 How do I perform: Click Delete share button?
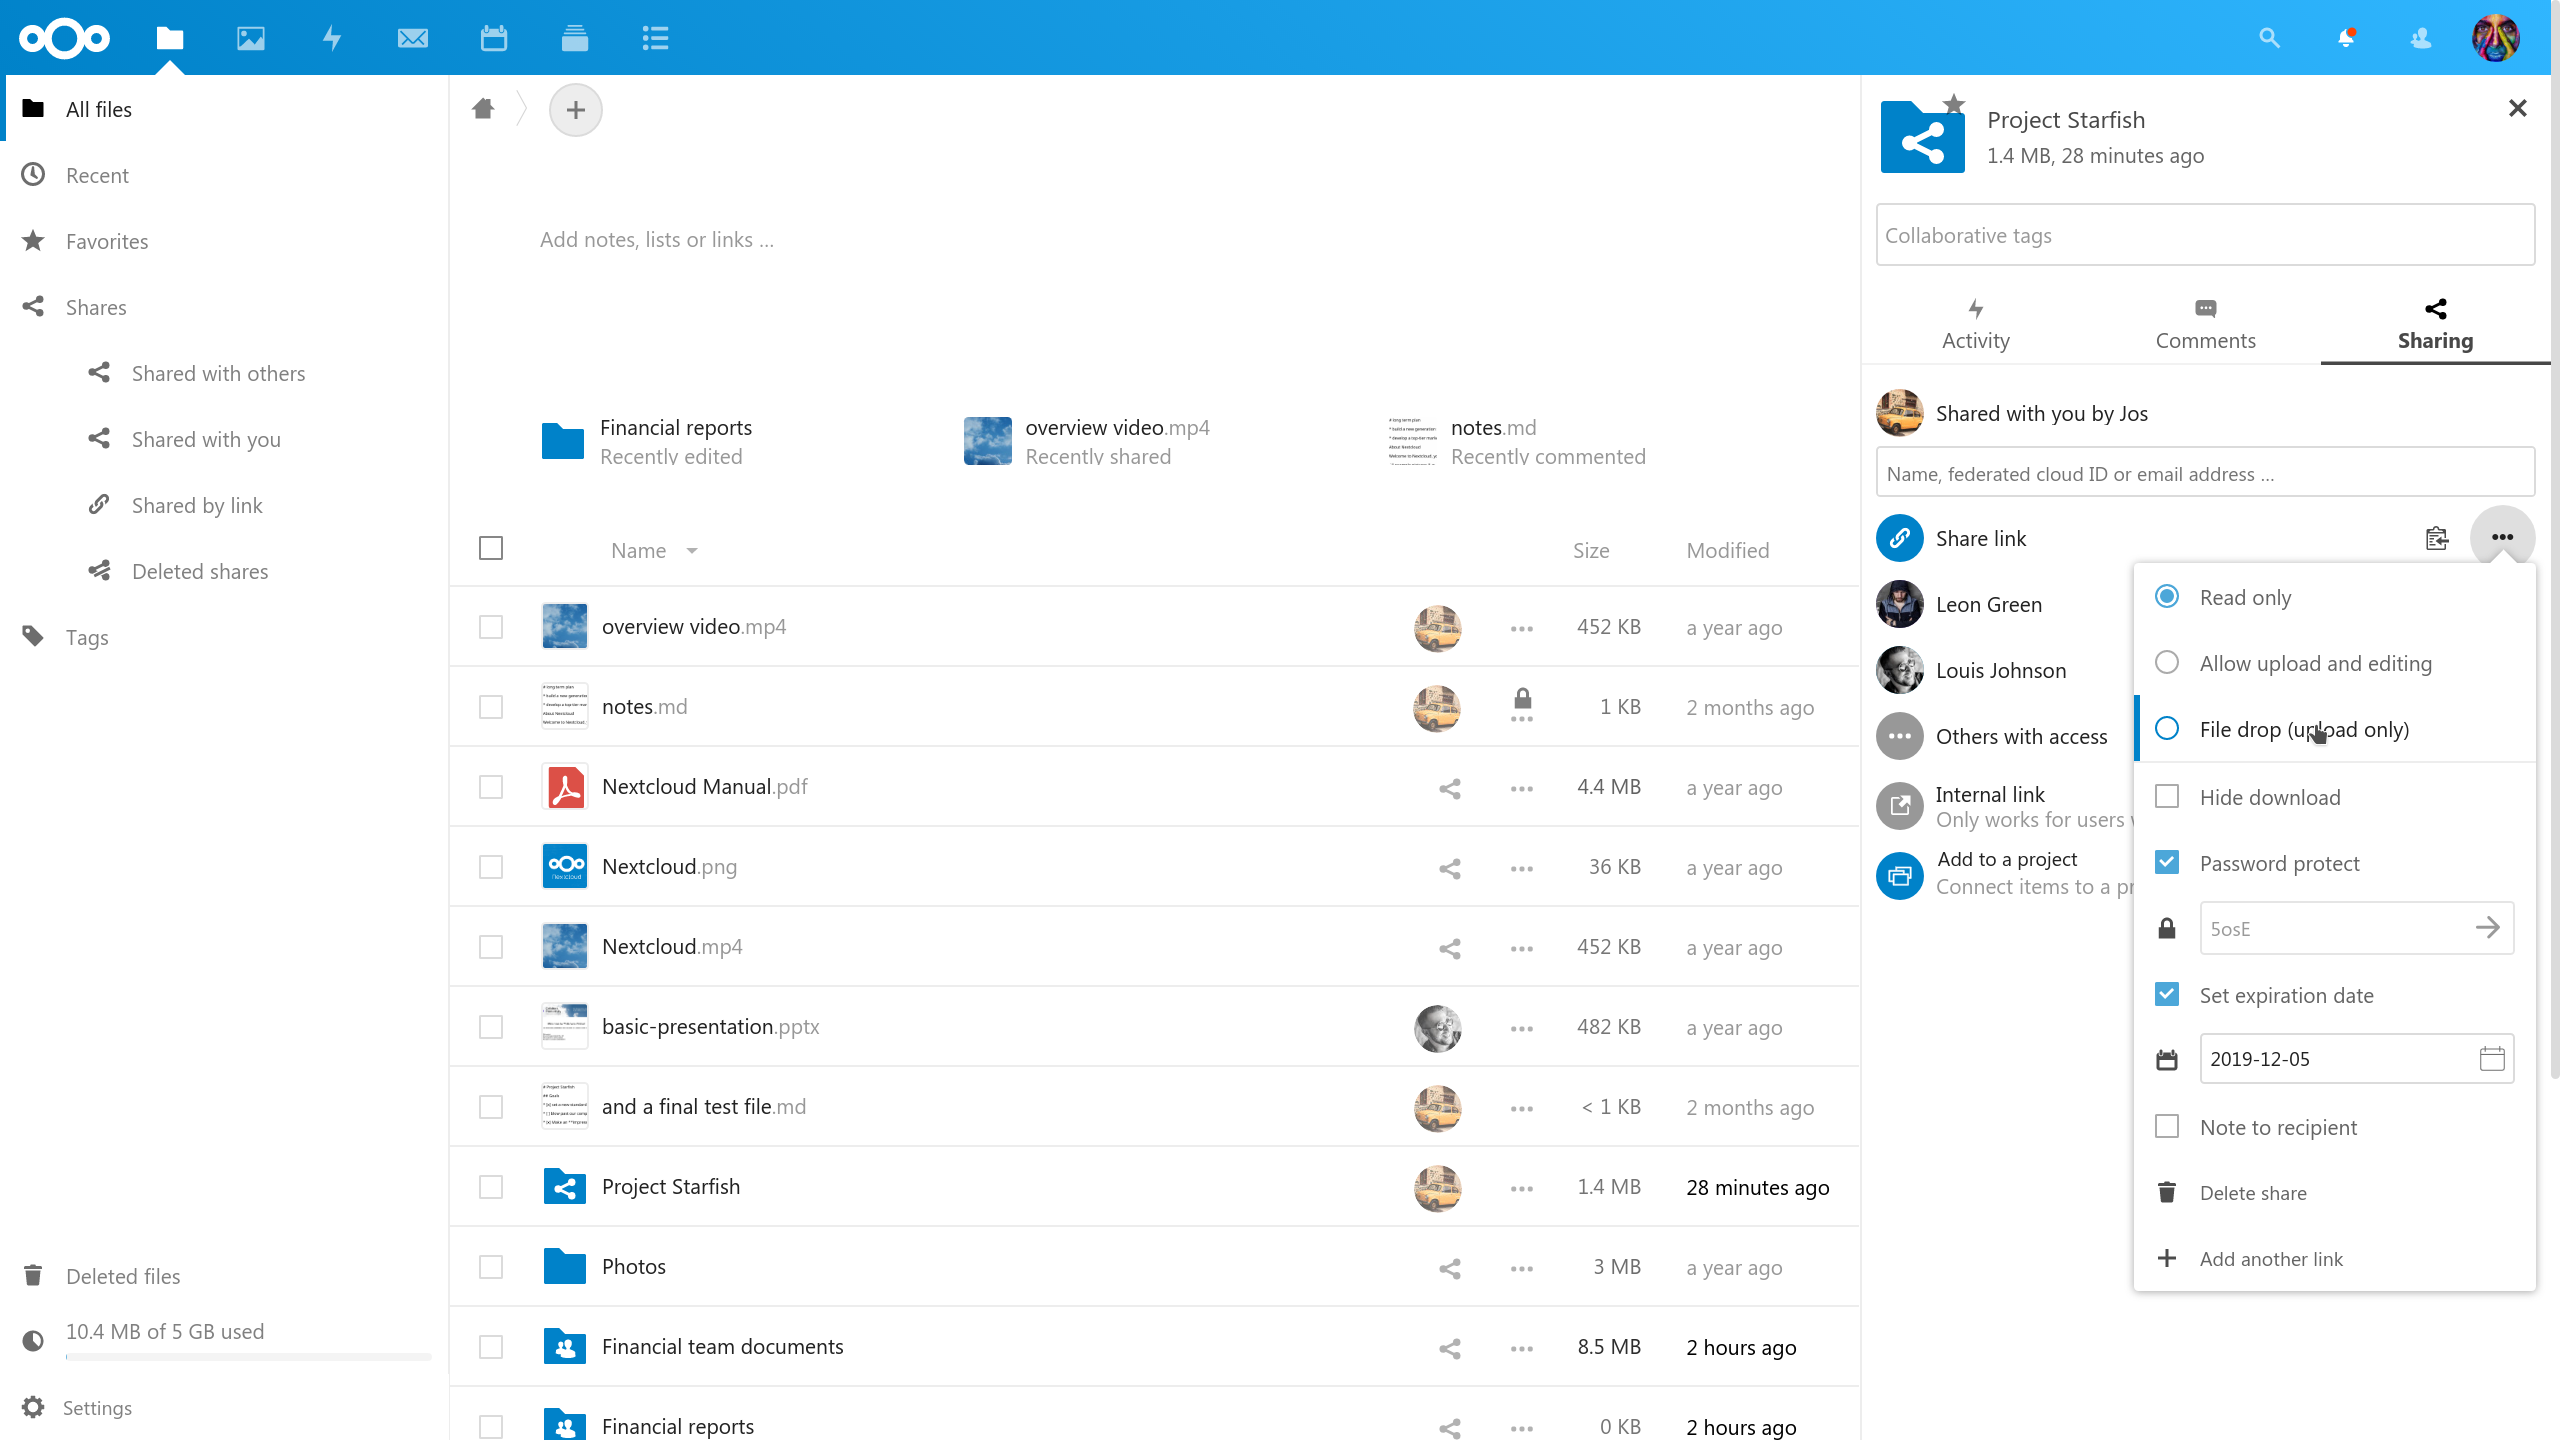(x=2252, y=1192)
